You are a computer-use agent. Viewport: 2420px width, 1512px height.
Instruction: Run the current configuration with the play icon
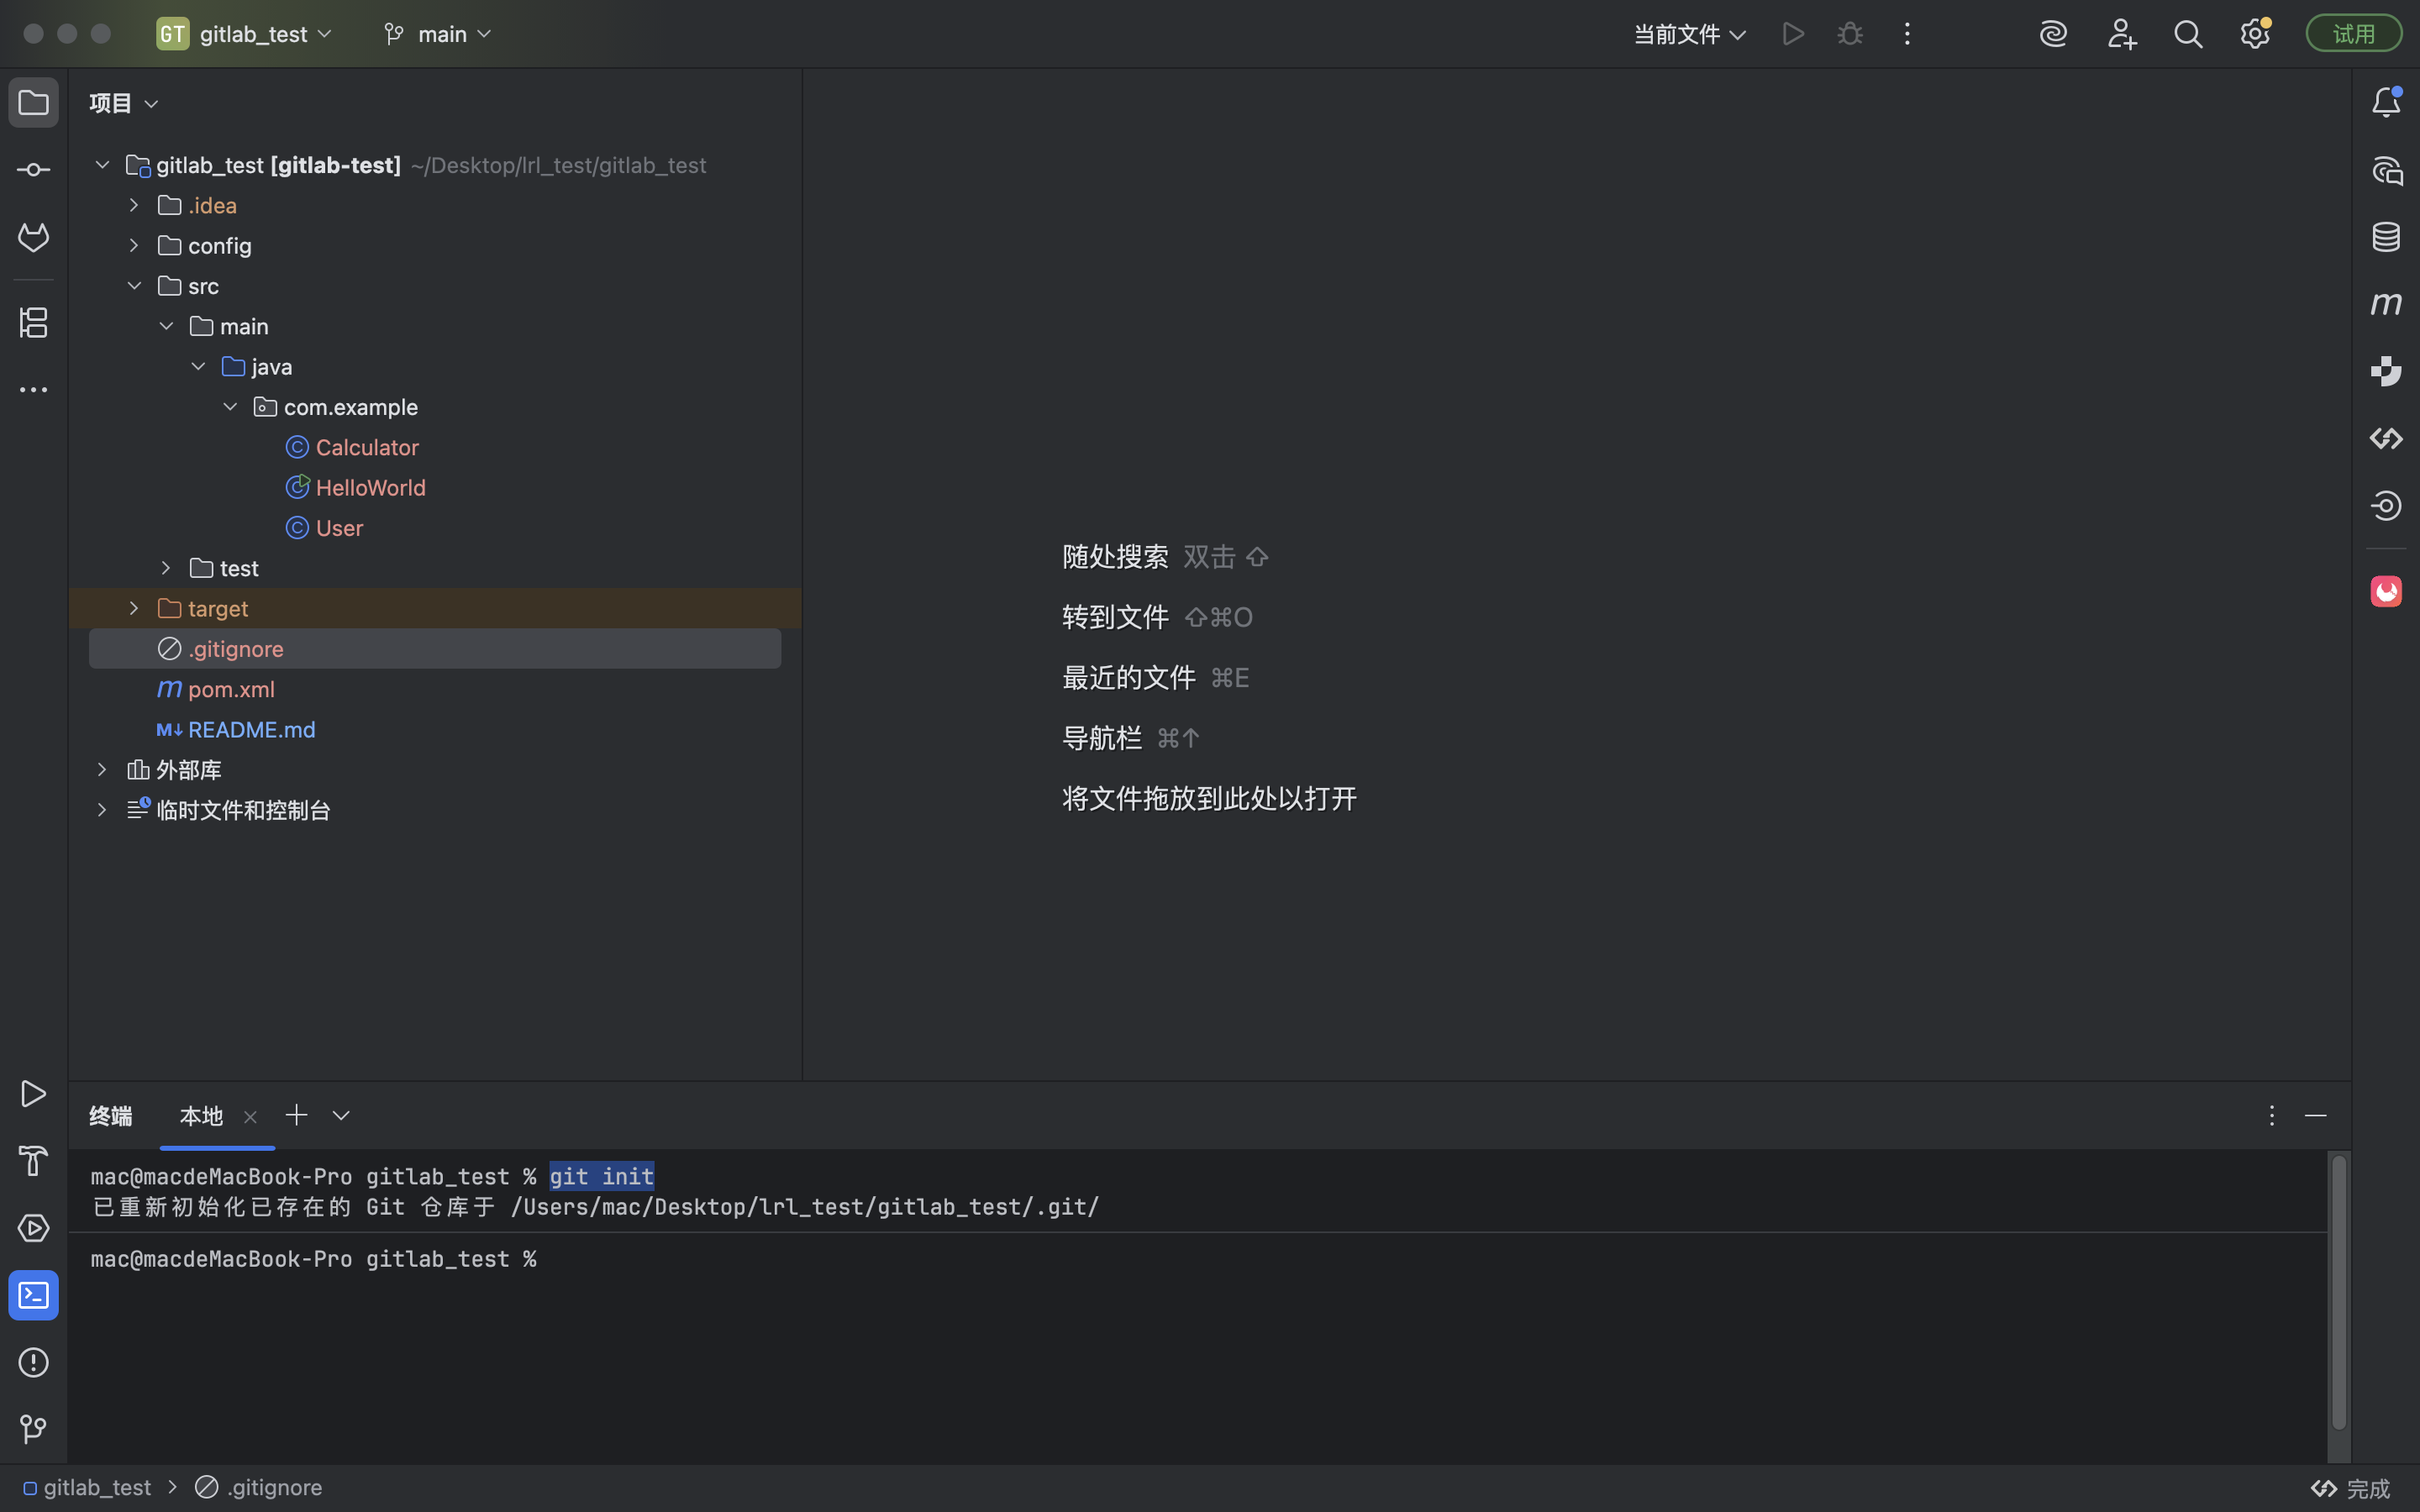point(1792,33)
